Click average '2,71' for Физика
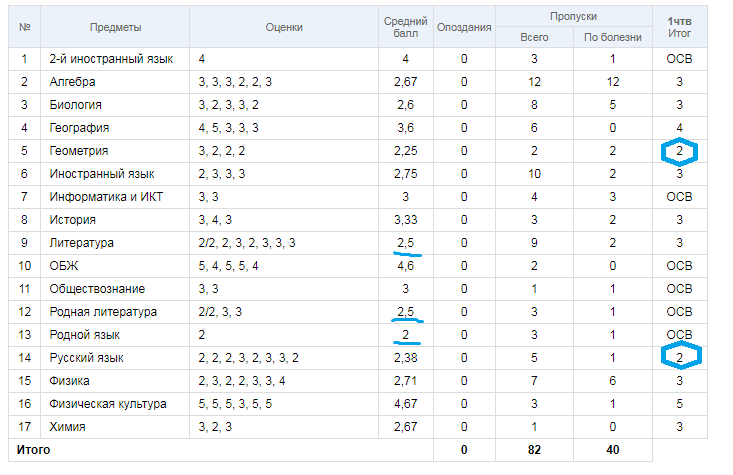This screenshot has width=733, height=475. [405, 381]
